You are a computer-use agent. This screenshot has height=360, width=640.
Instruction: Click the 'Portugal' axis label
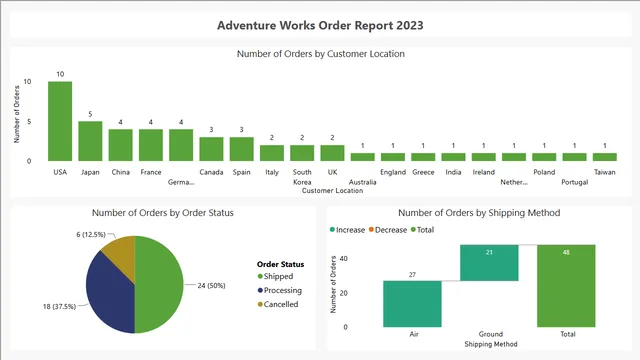click(574, 182)
